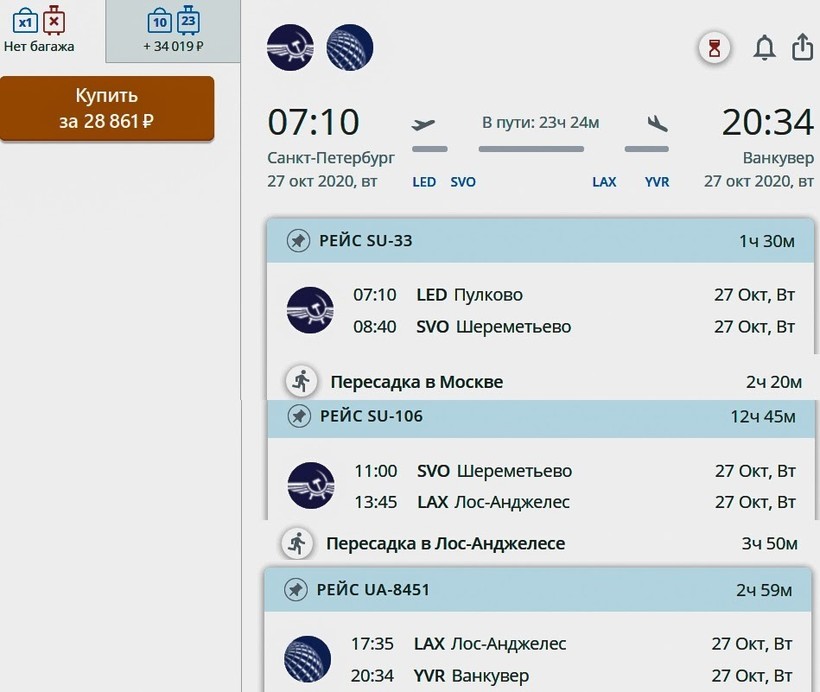Pin flight SU-33 with pin icon
Viewport: 820px width, 692px height.
pos(297,241)
